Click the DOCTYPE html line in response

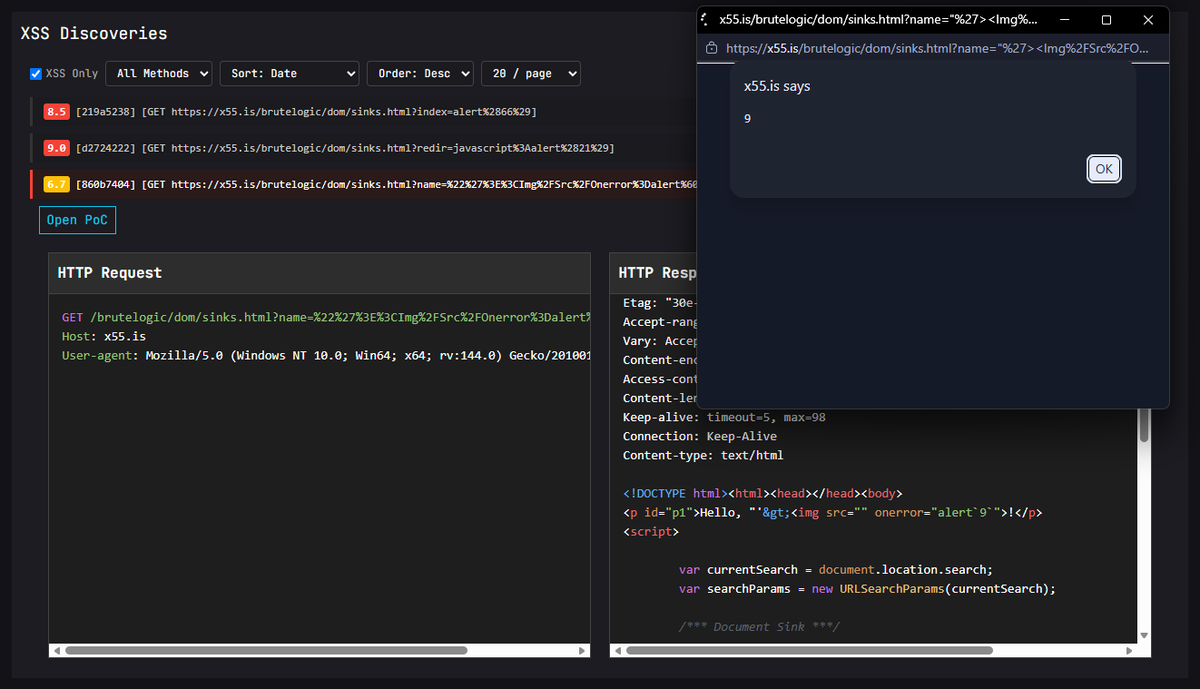pos(762,493)
